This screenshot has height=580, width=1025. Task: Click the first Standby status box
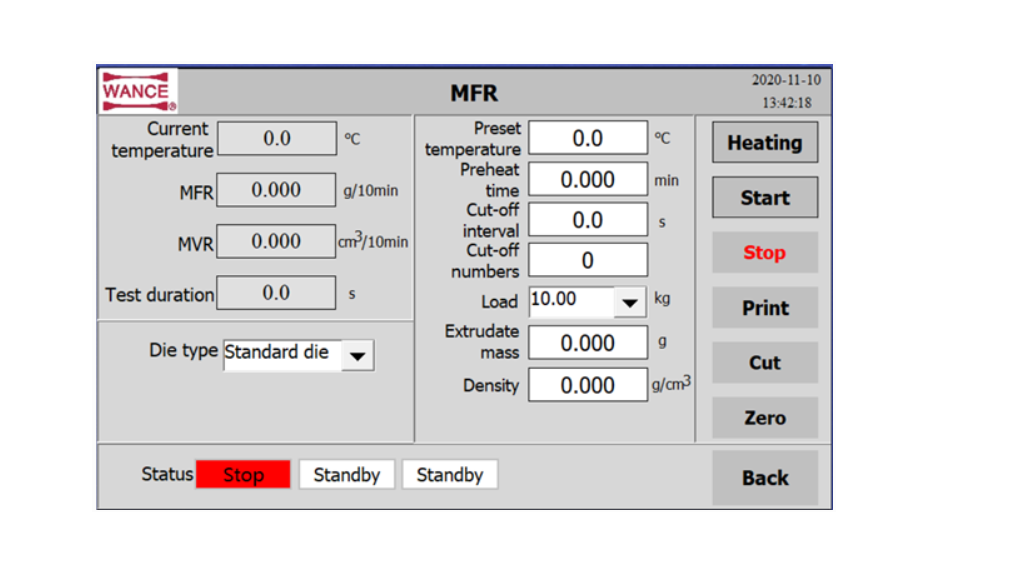point(347,475)
